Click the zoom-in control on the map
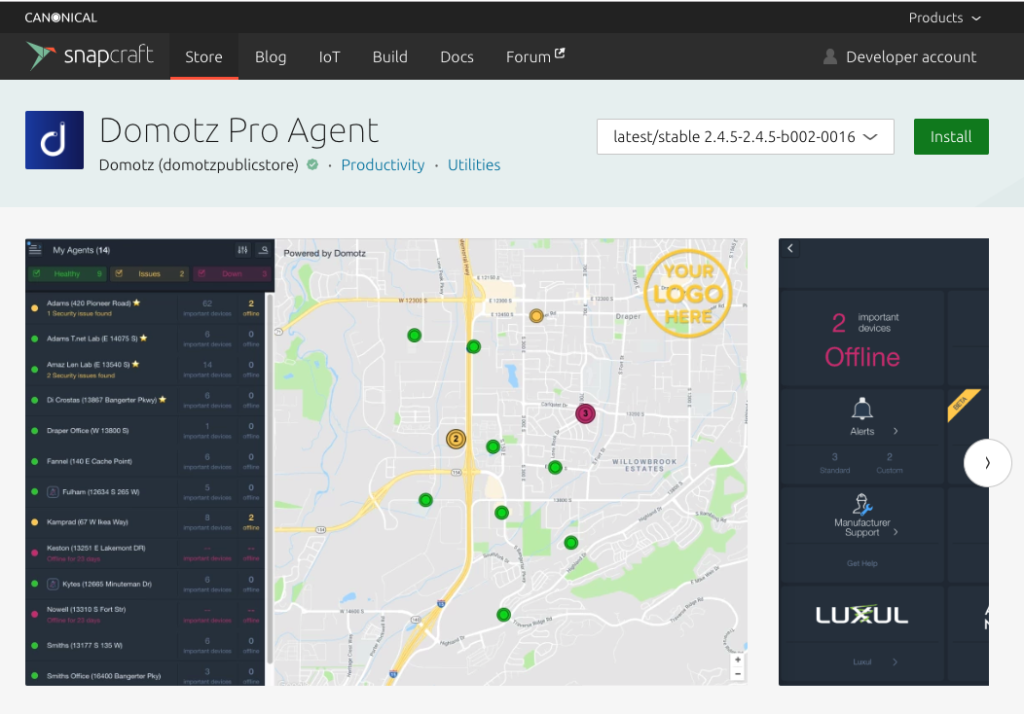Viewport: 1024px width, 714px height. pyautogui.click(x=738, y=660)
